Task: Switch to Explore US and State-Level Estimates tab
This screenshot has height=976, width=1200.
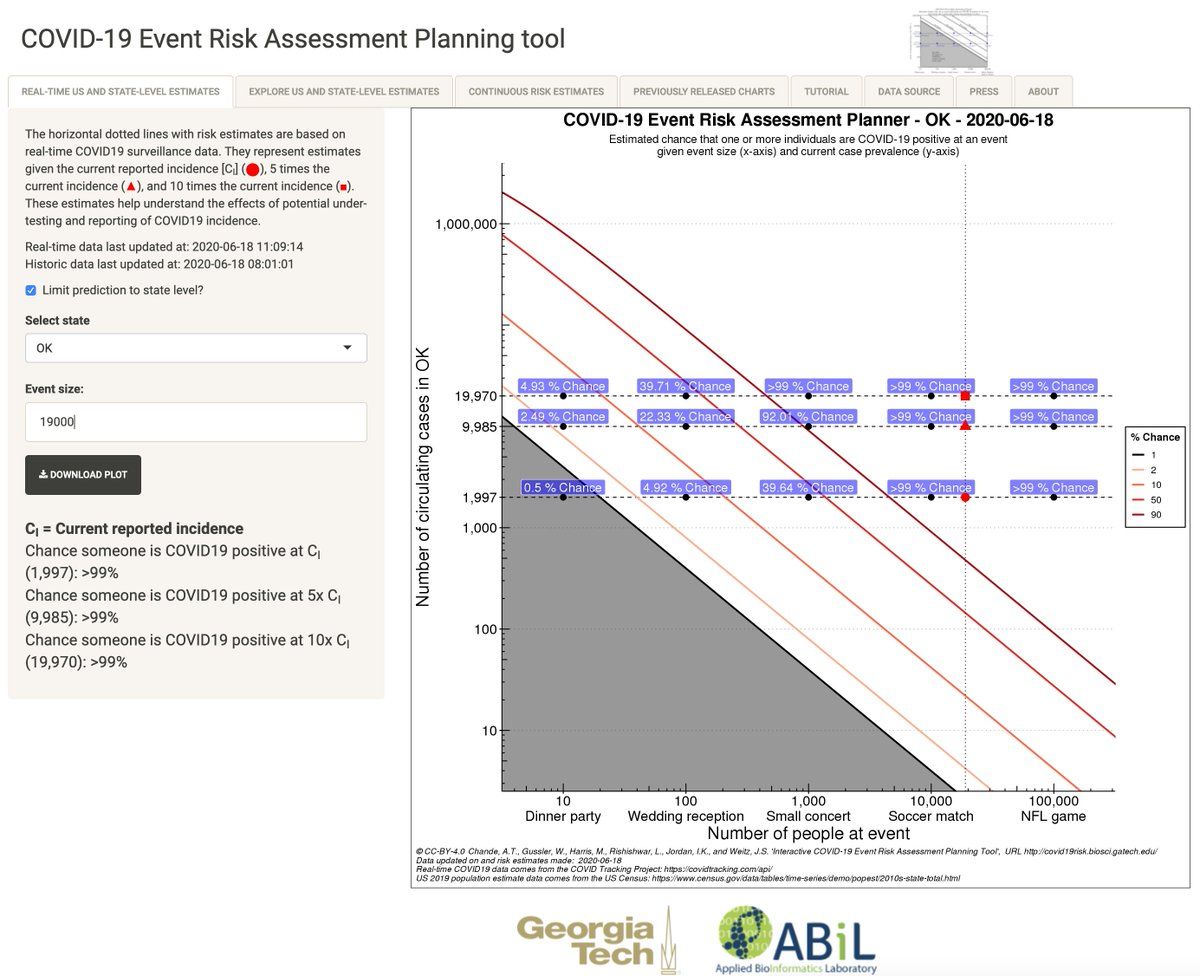Action: [x=344, y=91]
